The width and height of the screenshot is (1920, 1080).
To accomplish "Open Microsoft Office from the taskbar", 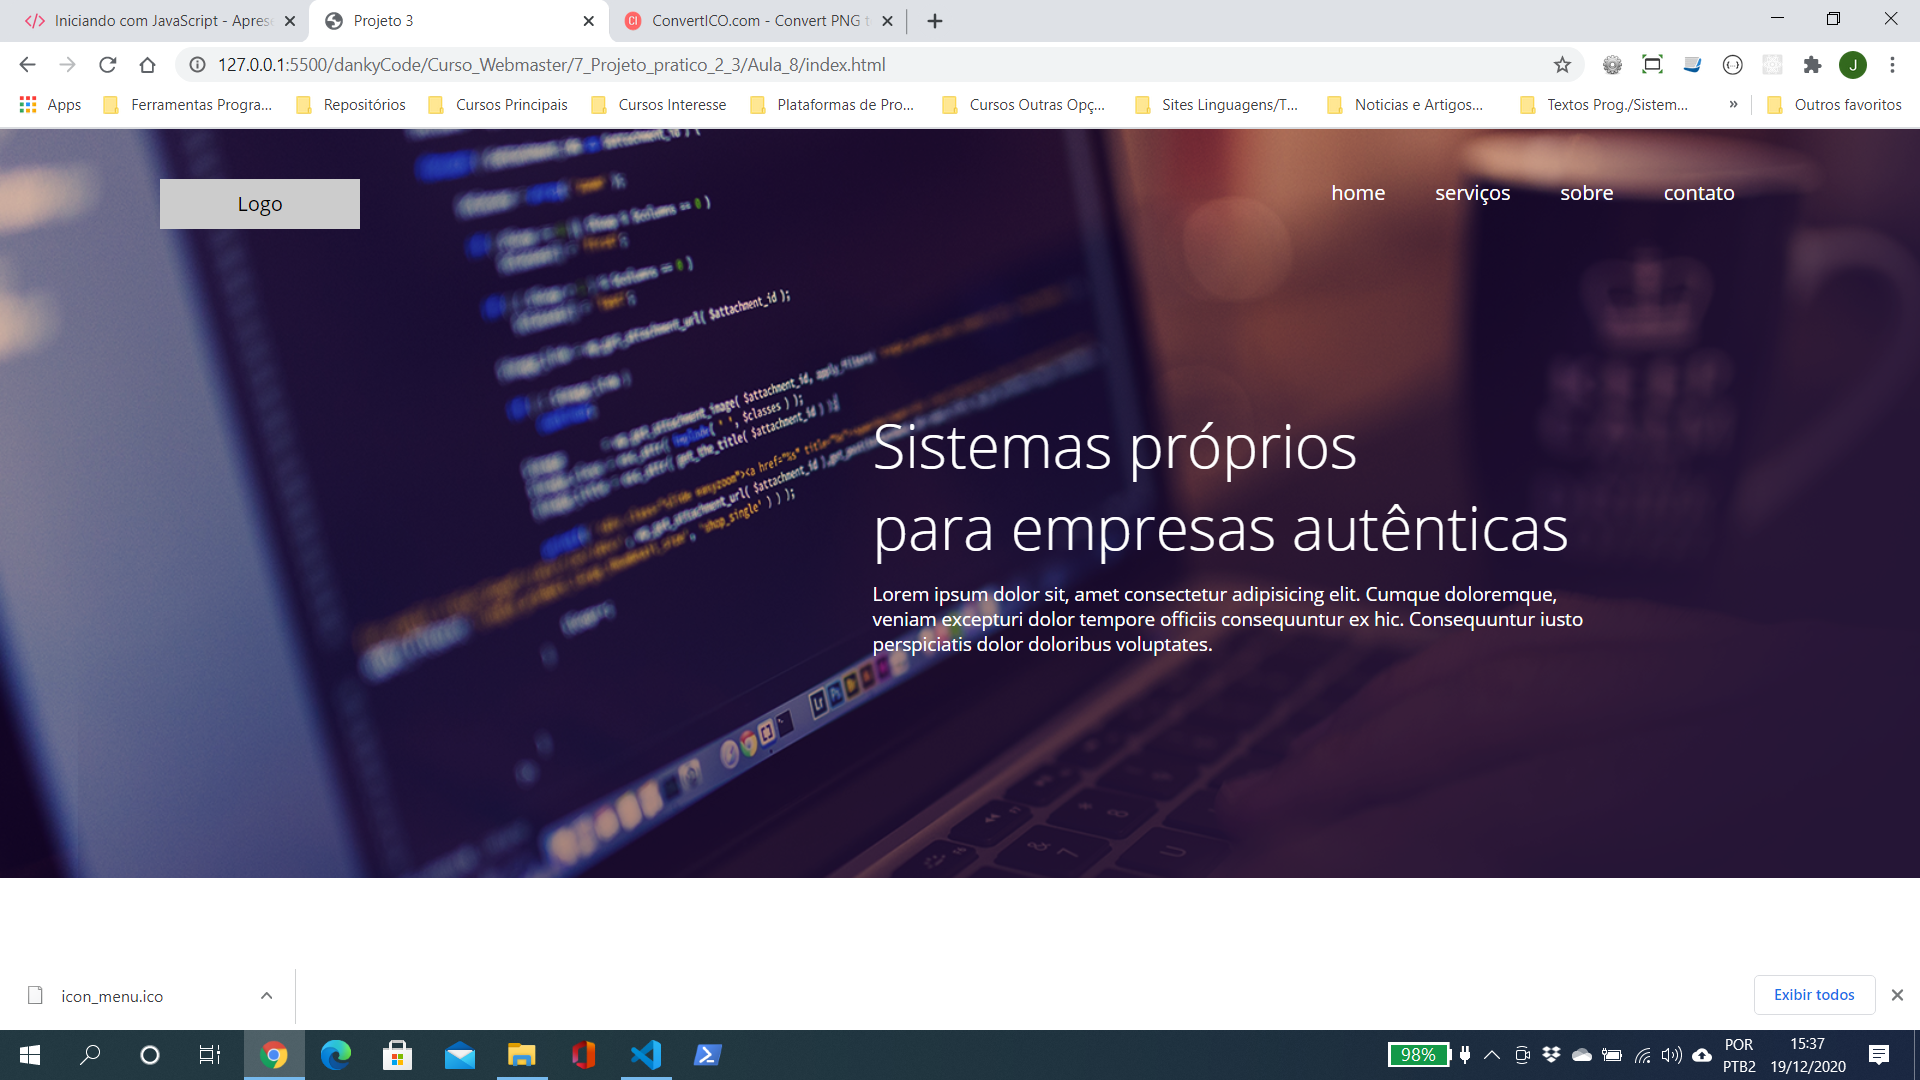I will pyautogui.click(x=584, y=1055).
